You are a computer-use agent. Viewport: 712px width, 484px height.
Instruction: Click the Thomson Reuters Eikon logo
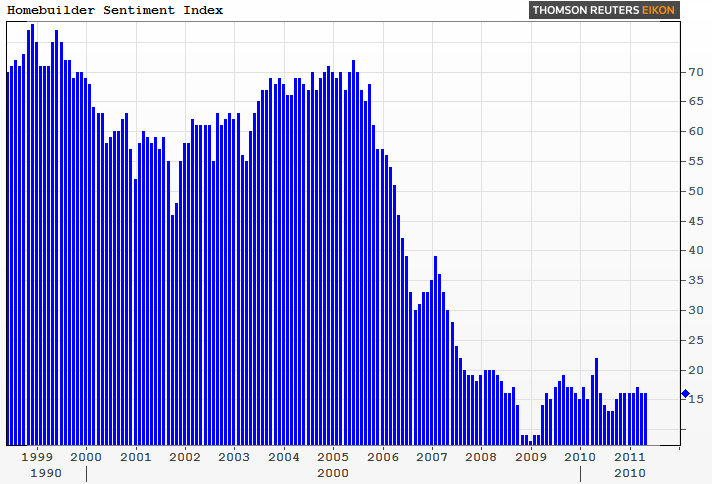604,11
